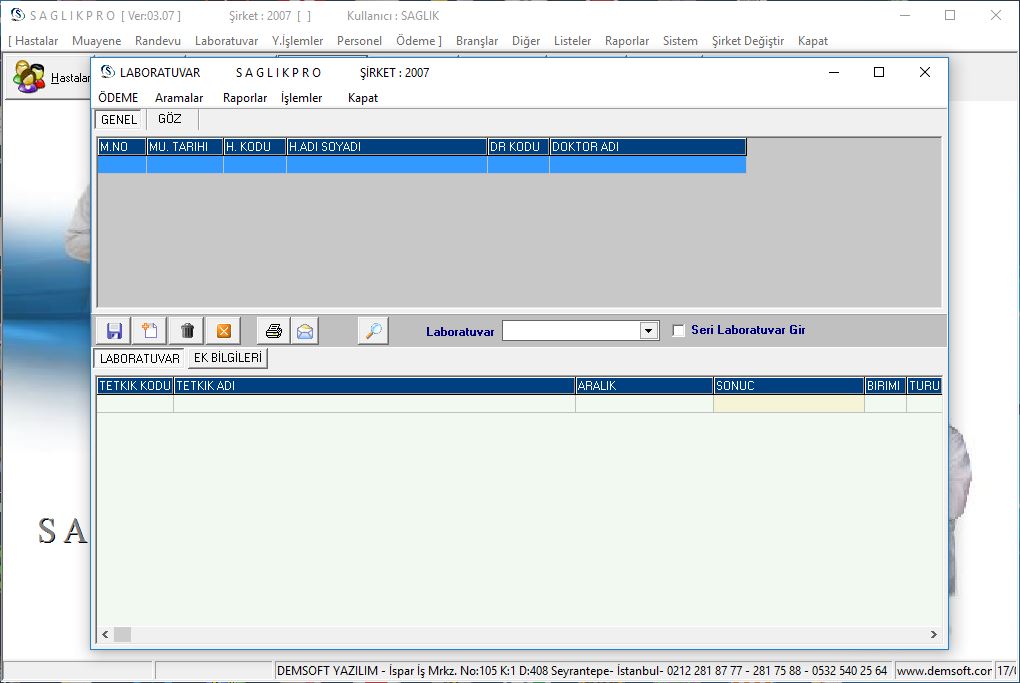Click the TETKIK ADI column header
1020x683 pixels.
click(x=374, y=386)
